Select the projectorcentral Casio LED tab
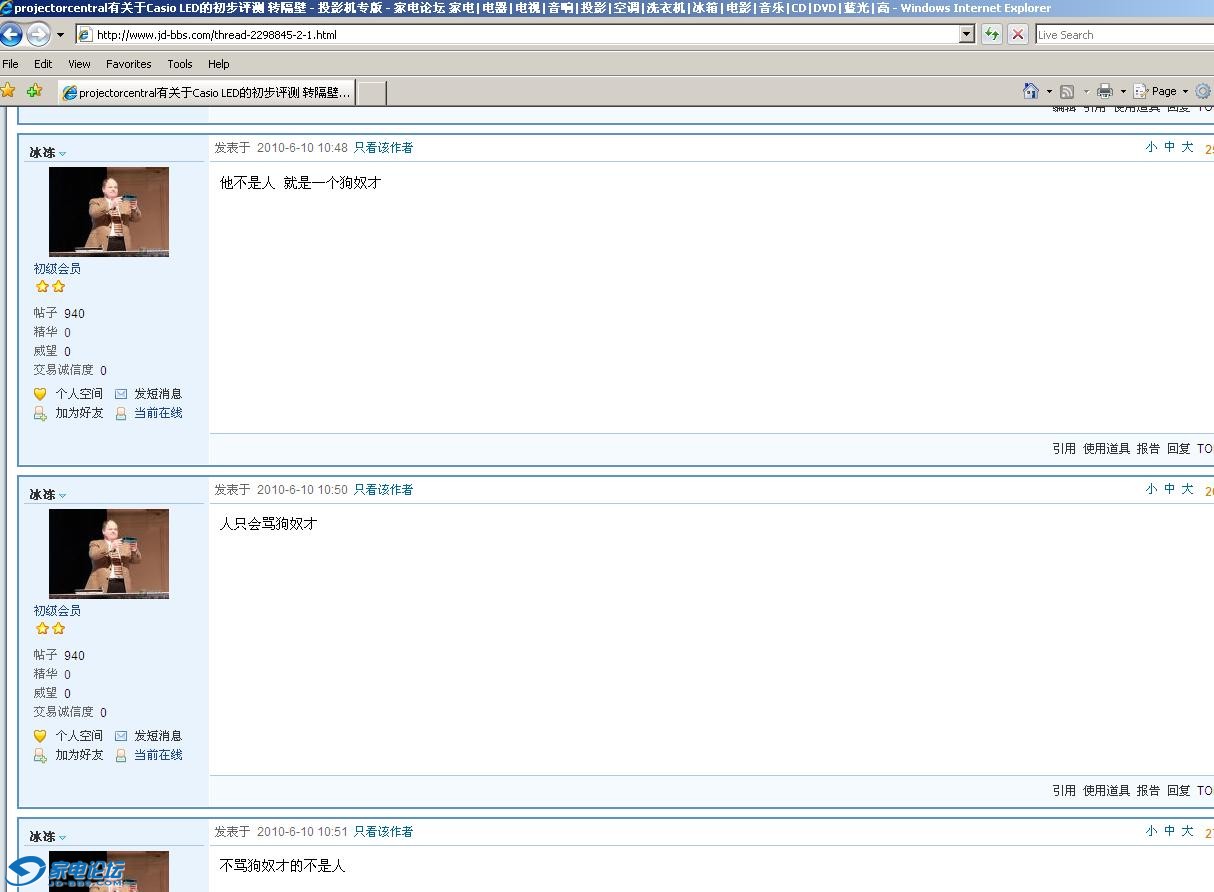 pyautogui.click(x=207, y=93)
